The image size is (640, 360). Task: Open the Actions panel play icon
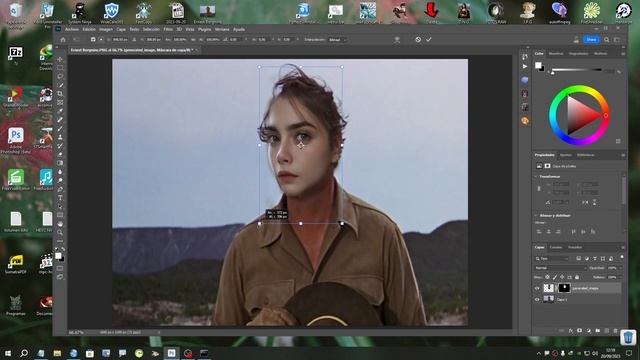point(525,66)
